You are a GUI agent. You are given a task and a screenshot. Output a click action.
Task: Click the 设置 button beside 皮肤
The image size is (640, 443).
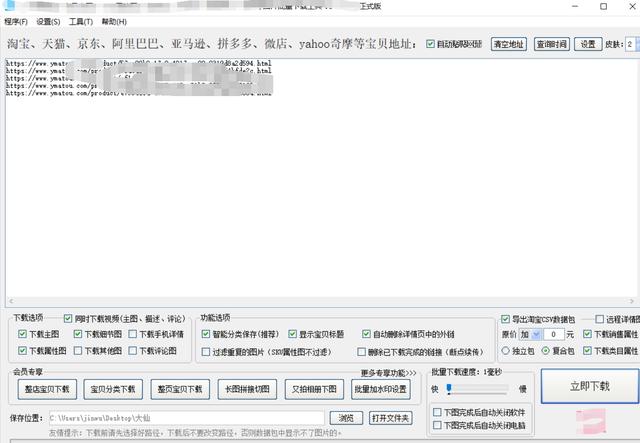[588, 44]
